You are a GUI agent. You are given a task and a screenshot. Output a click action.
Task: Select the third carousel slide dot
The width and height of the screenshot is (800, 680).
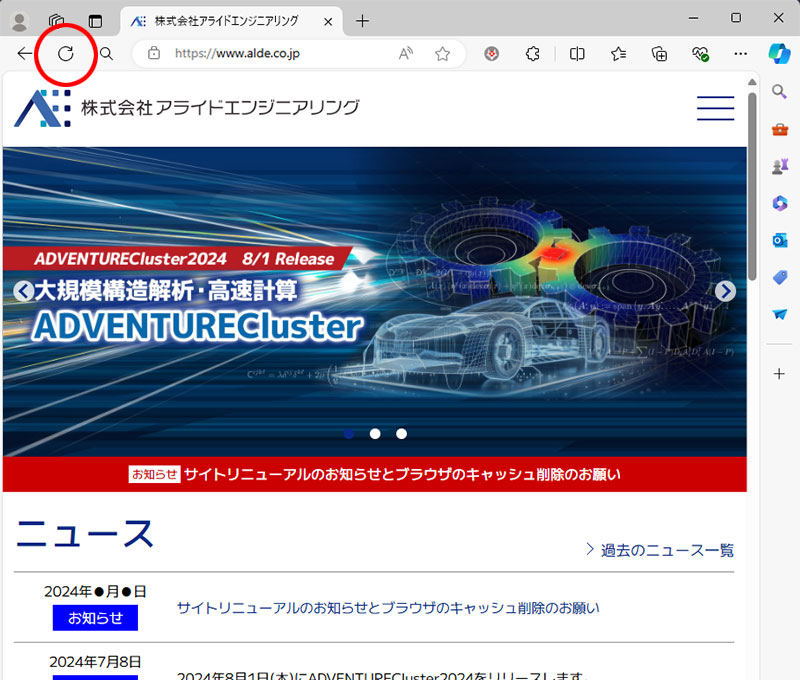401,433
